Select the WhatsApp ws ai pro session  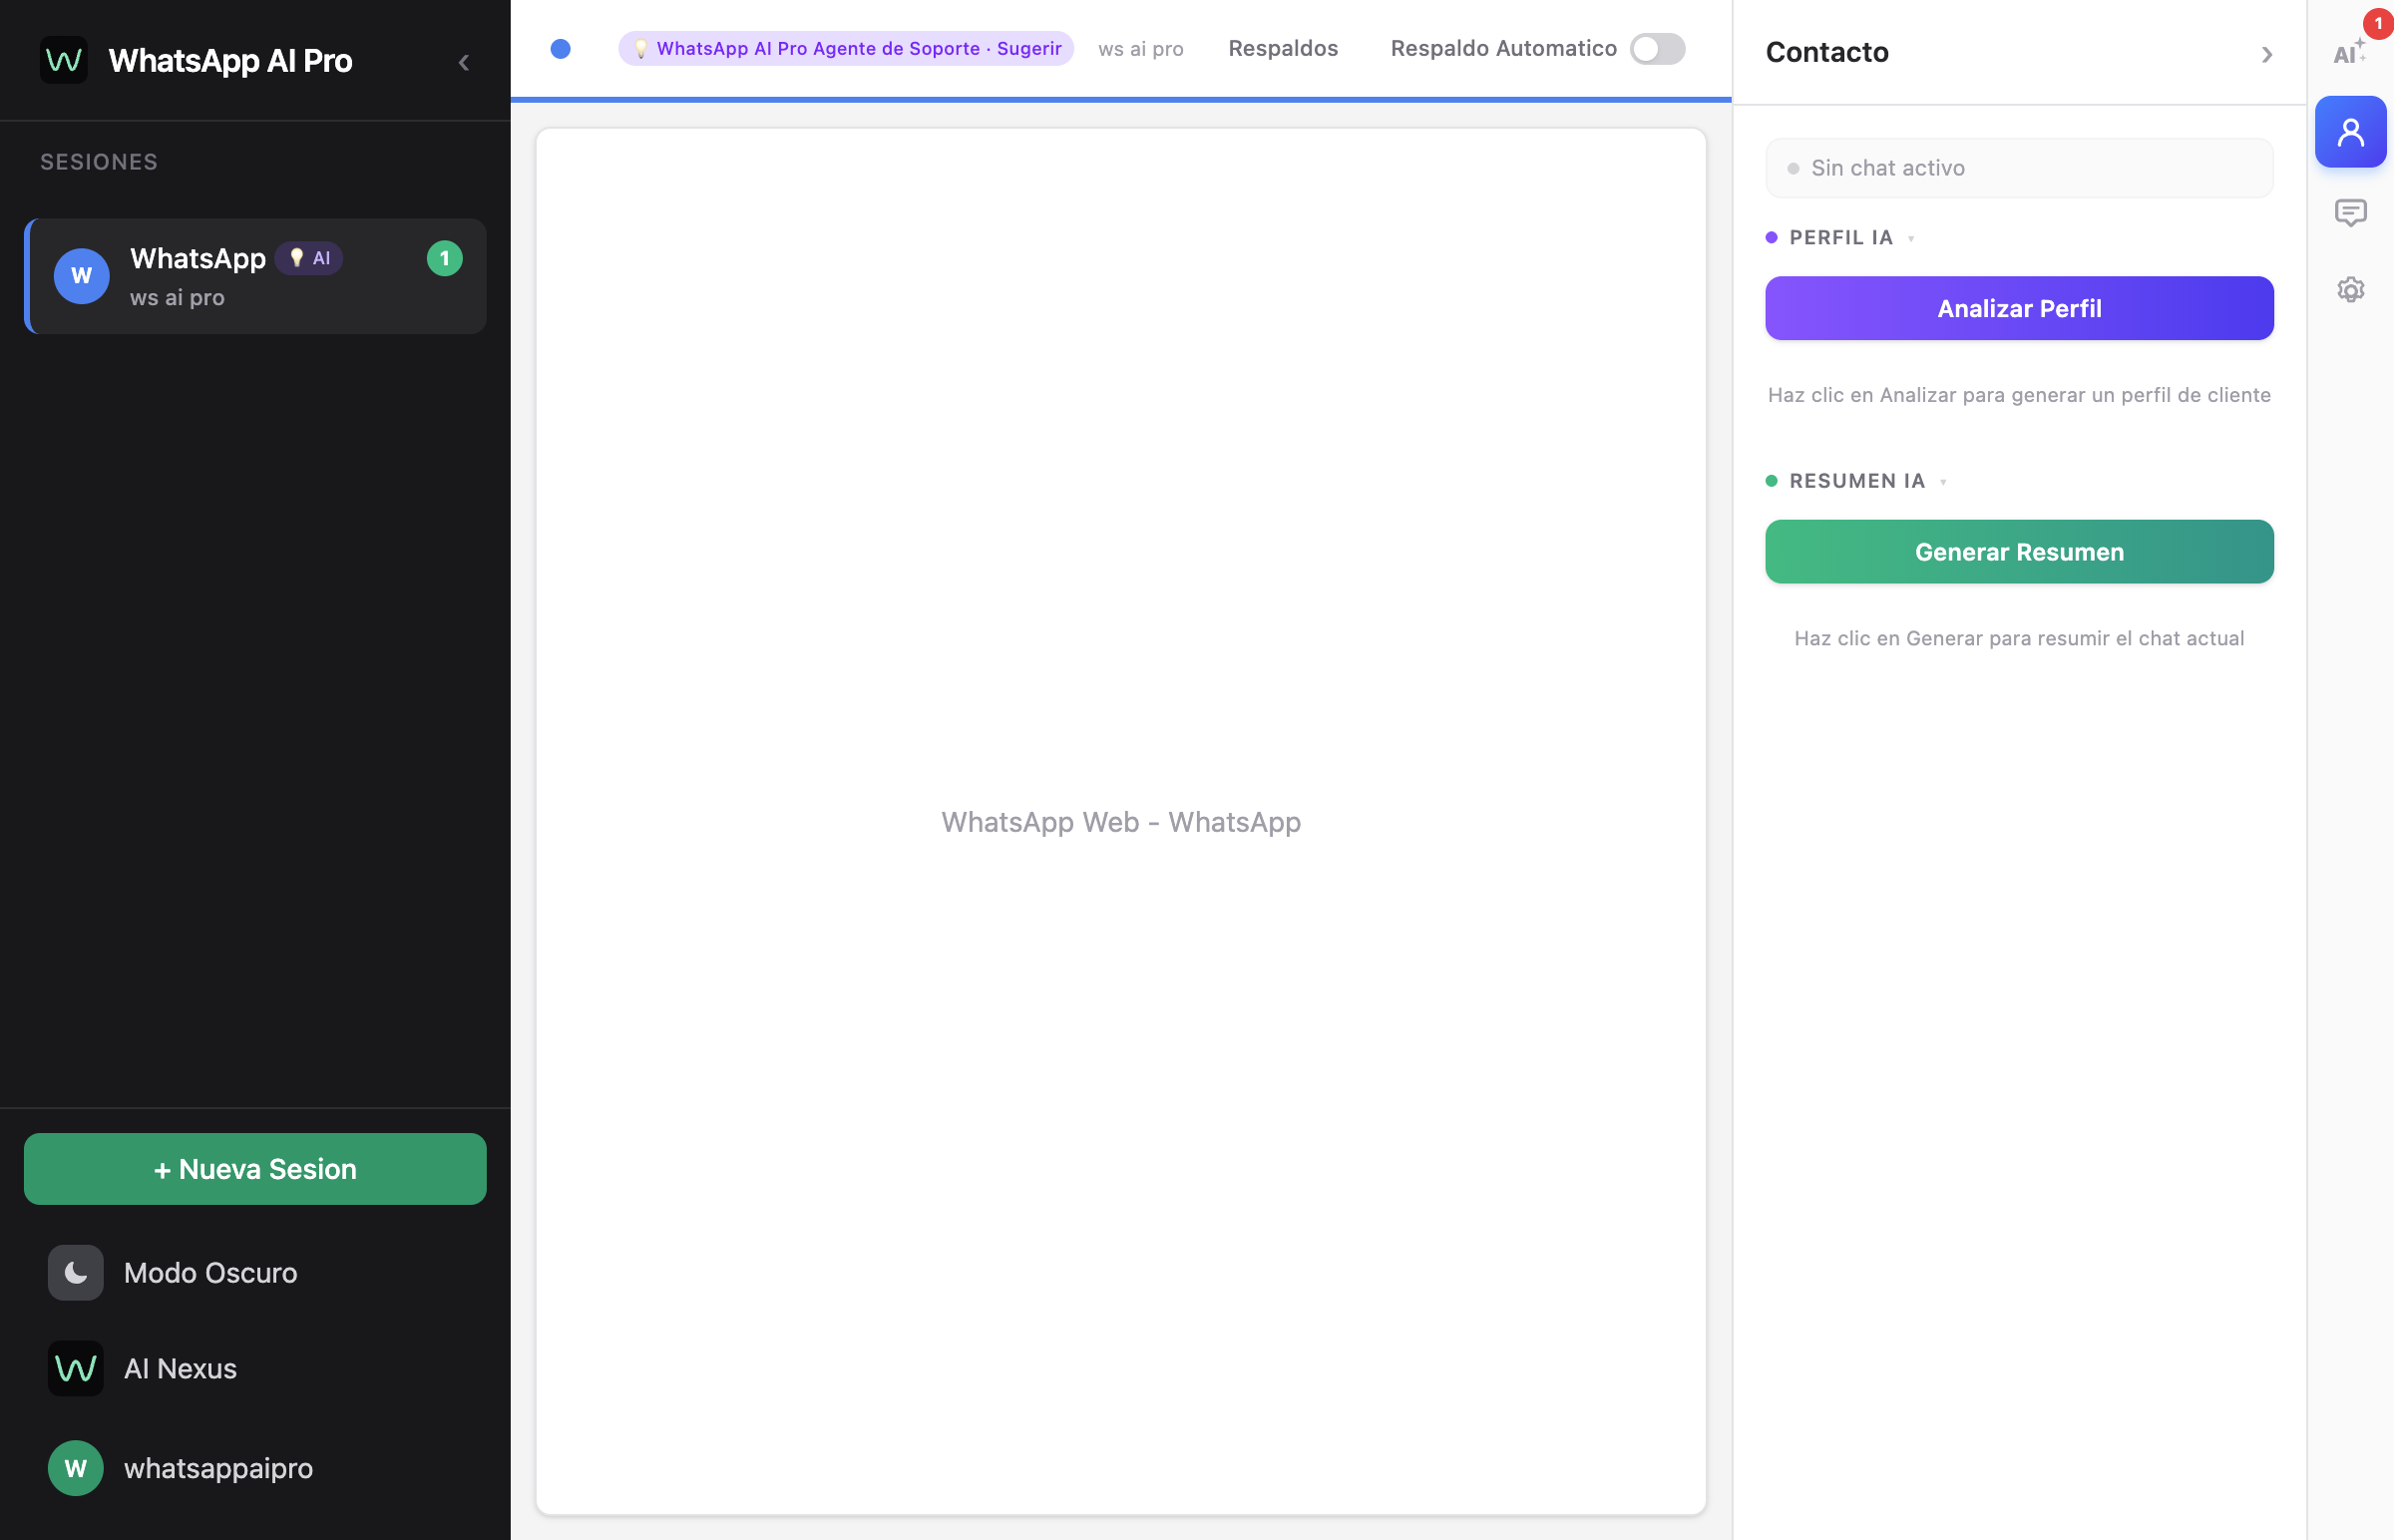click(255, 276)
